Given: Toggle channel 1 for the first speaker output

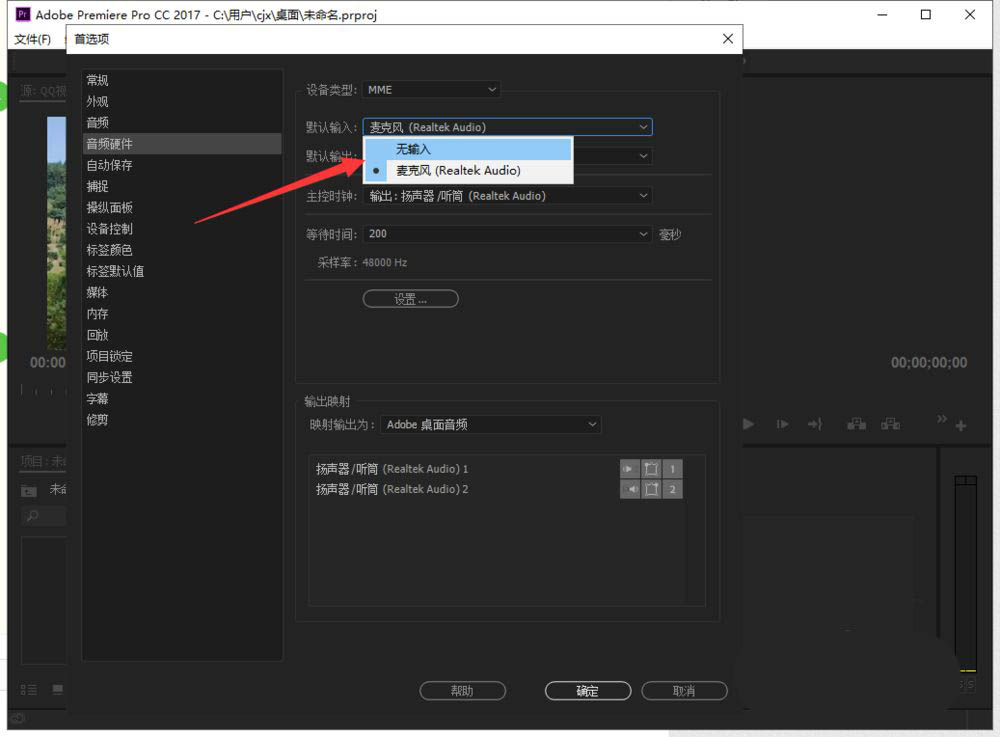Looking at the screenshot, I should [673, 469].
